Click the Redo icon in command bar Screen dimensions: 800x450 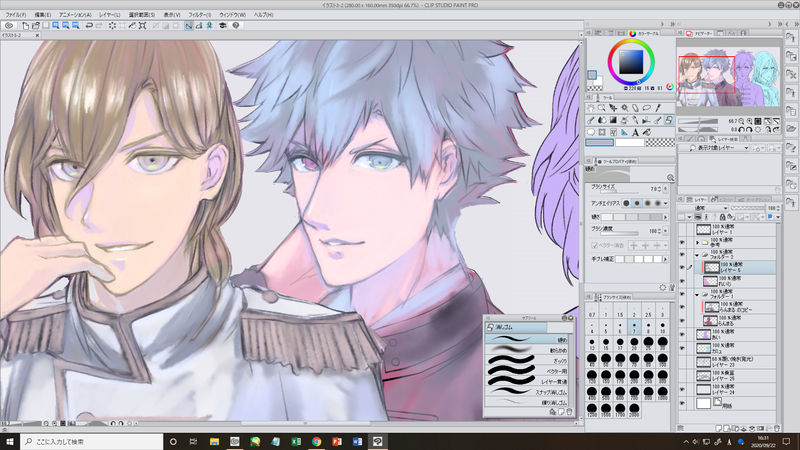click(99, 26)
